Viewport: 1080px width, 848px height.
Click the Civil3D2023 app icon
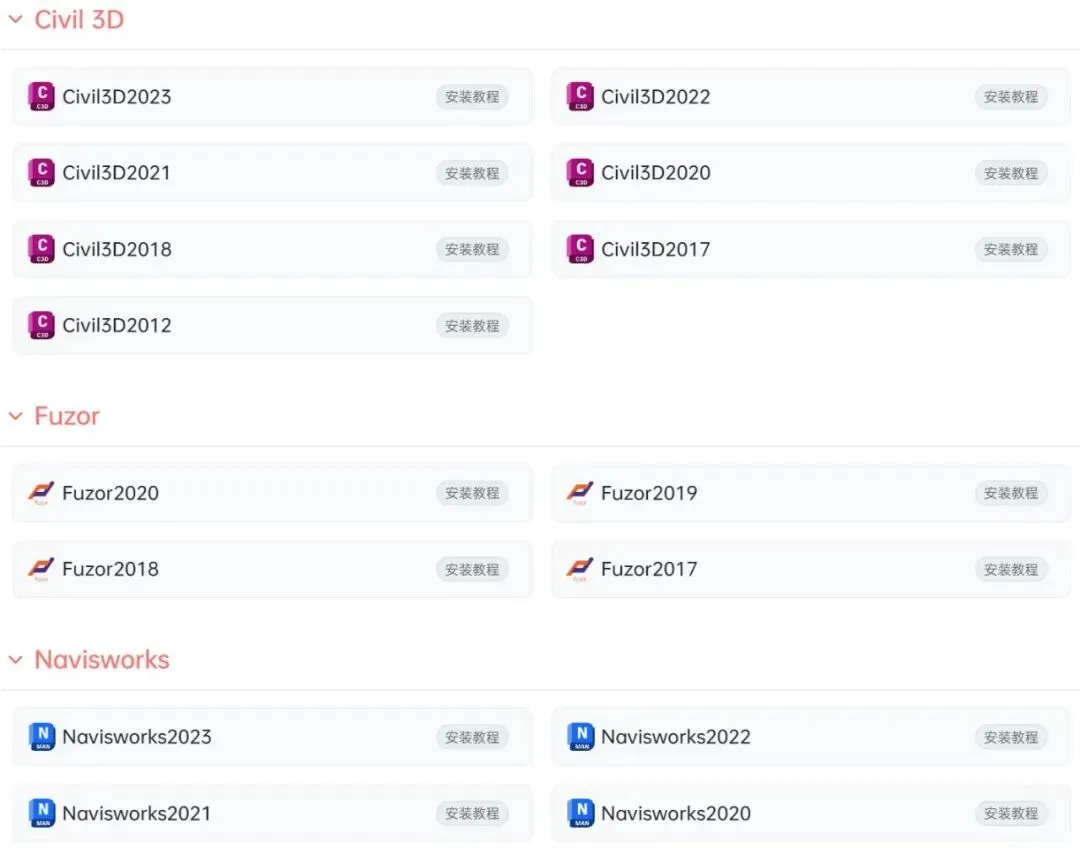pos(41,96)
